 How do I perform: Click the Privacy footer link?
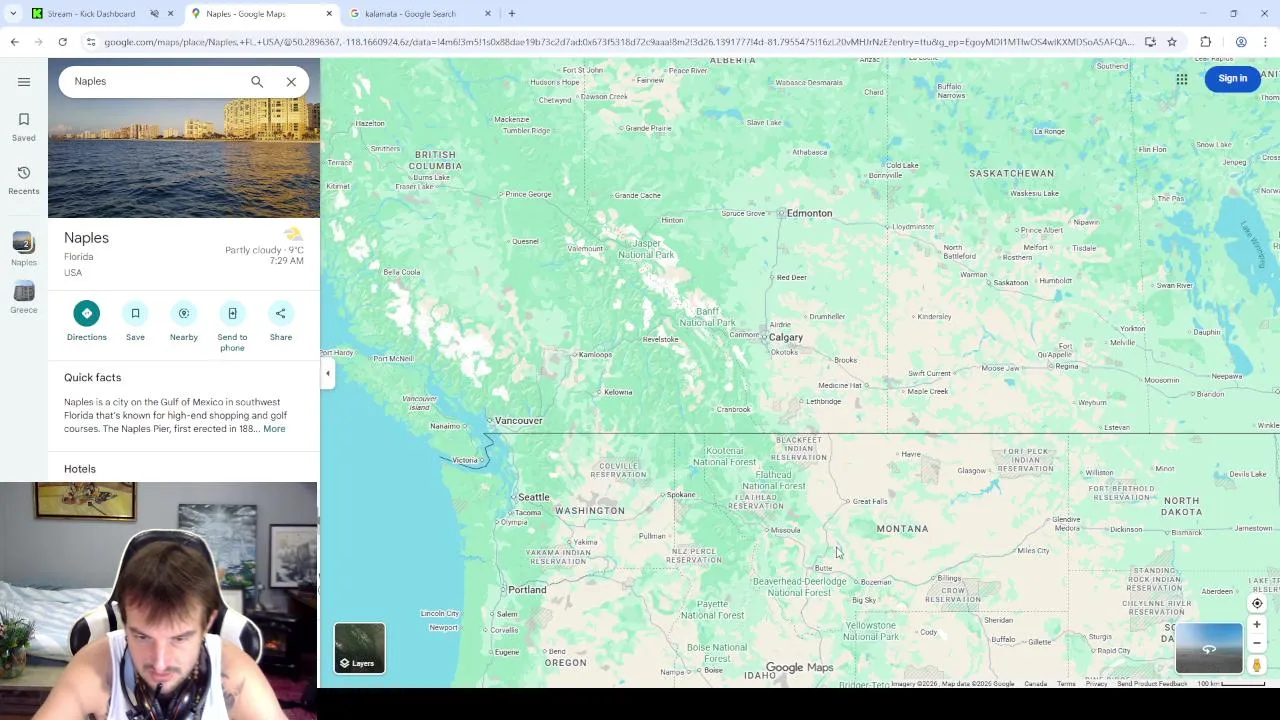pos(1096,684)
